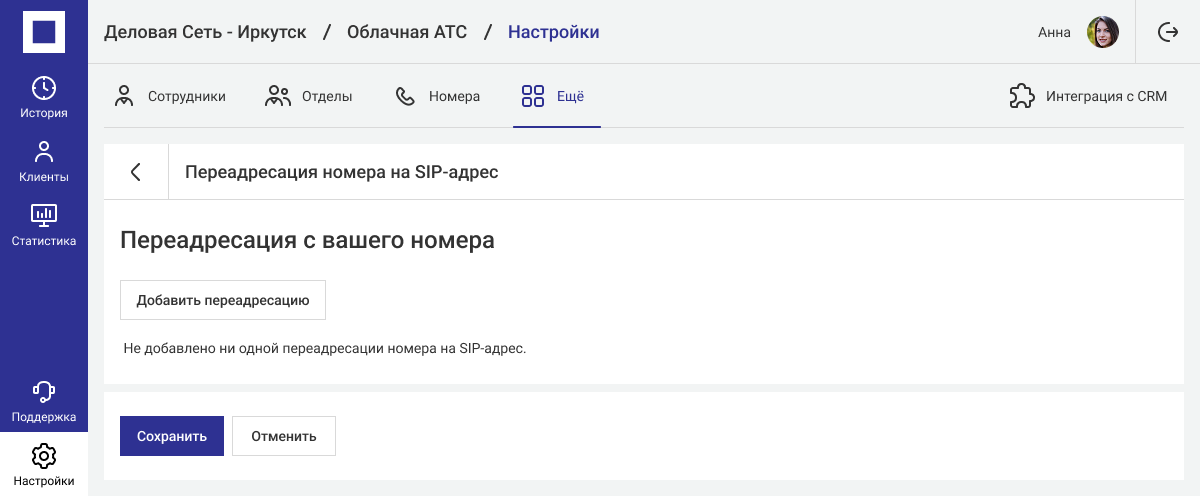The image size is (1200, 496).
Task: Switch to the Отделы tab
Action: tap(309, 97)
